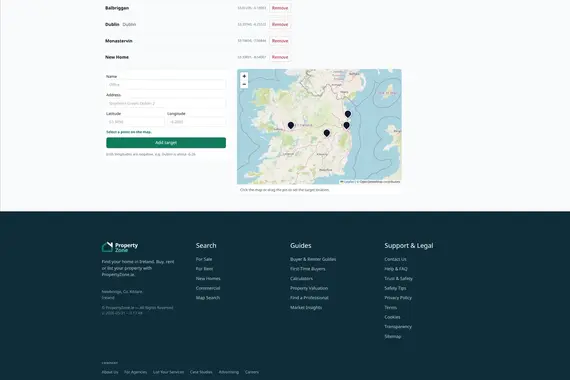Viewport: 570px width, 380px height.
Task: Open the Sitemap footer link
Action: pos(393,336)
